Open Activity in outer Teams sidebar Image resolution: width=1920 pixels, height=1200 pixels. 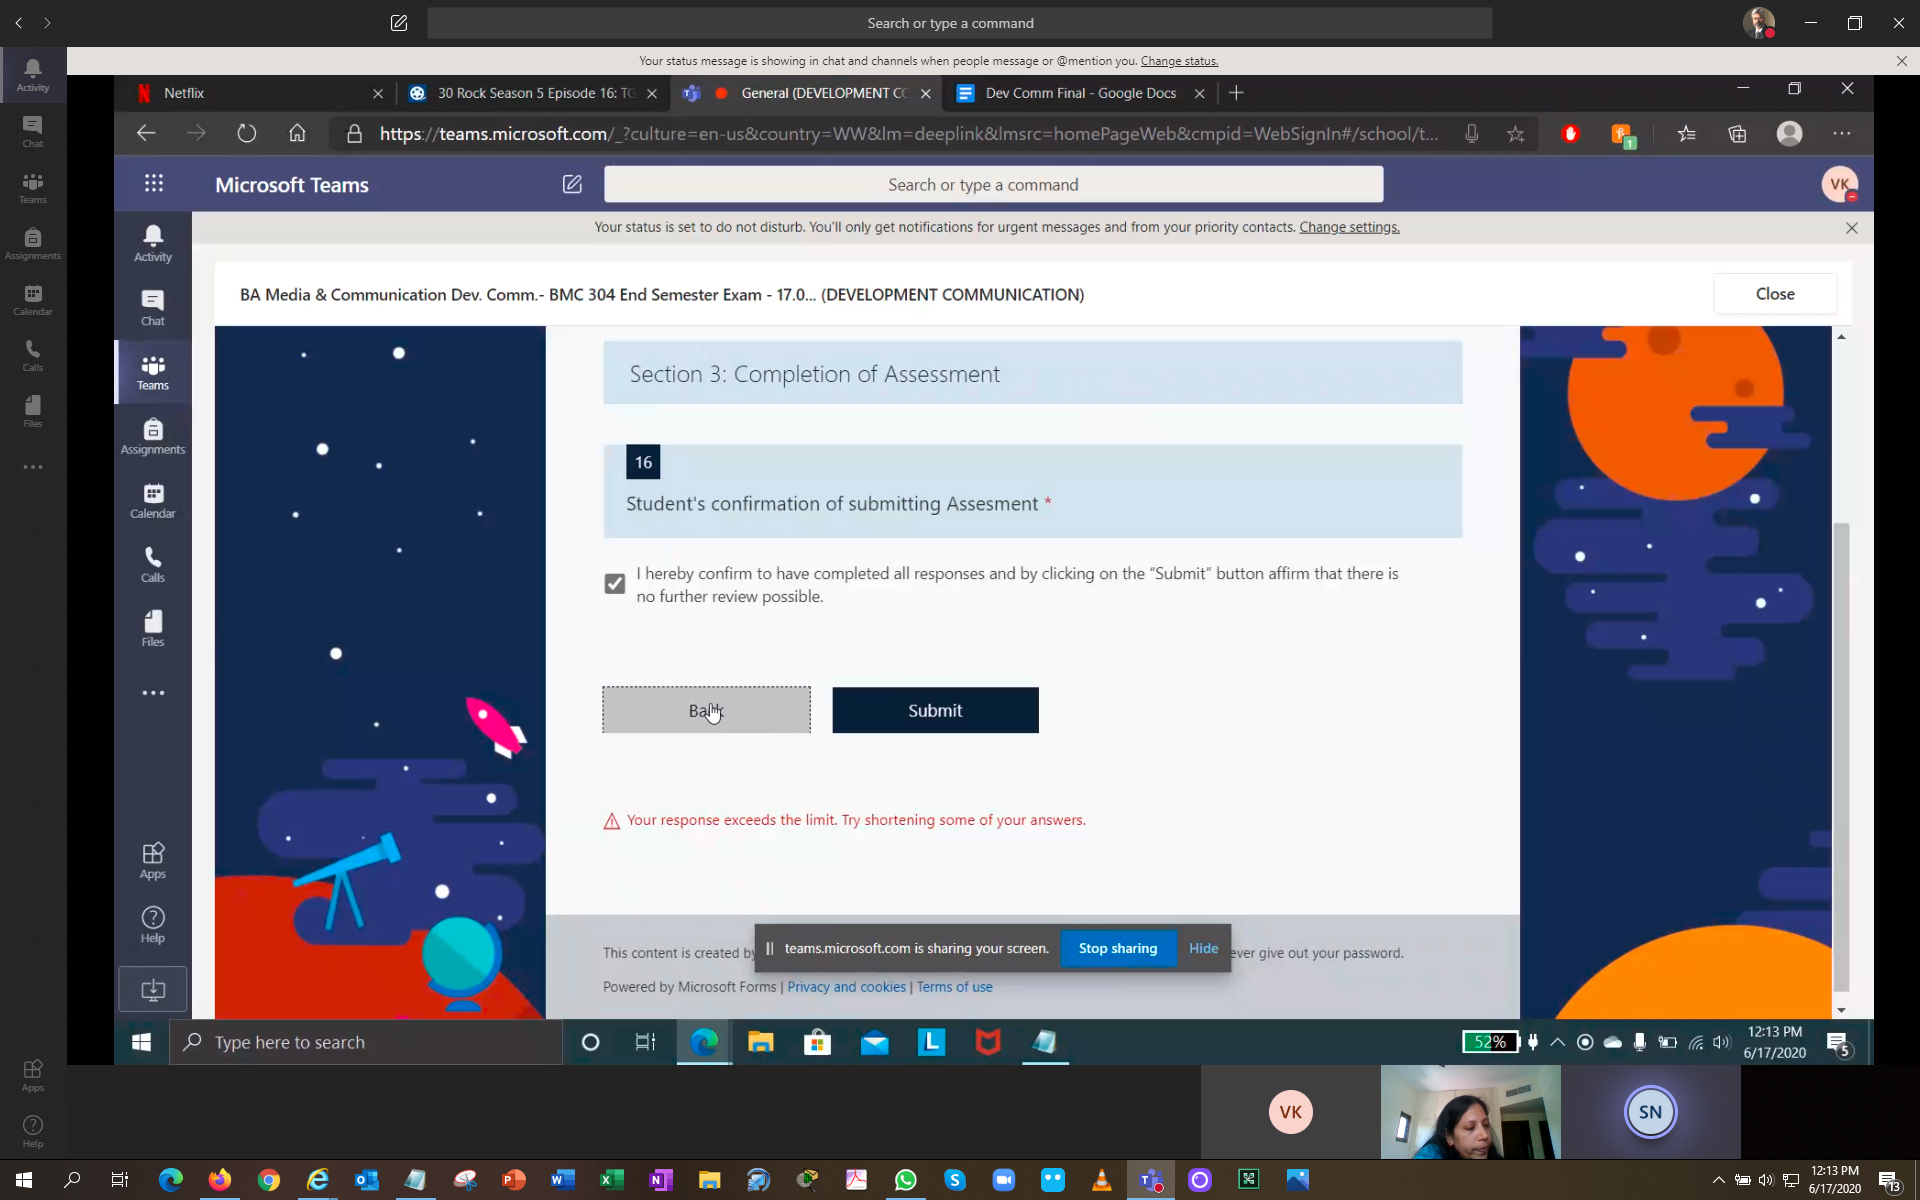click(32, 75)
